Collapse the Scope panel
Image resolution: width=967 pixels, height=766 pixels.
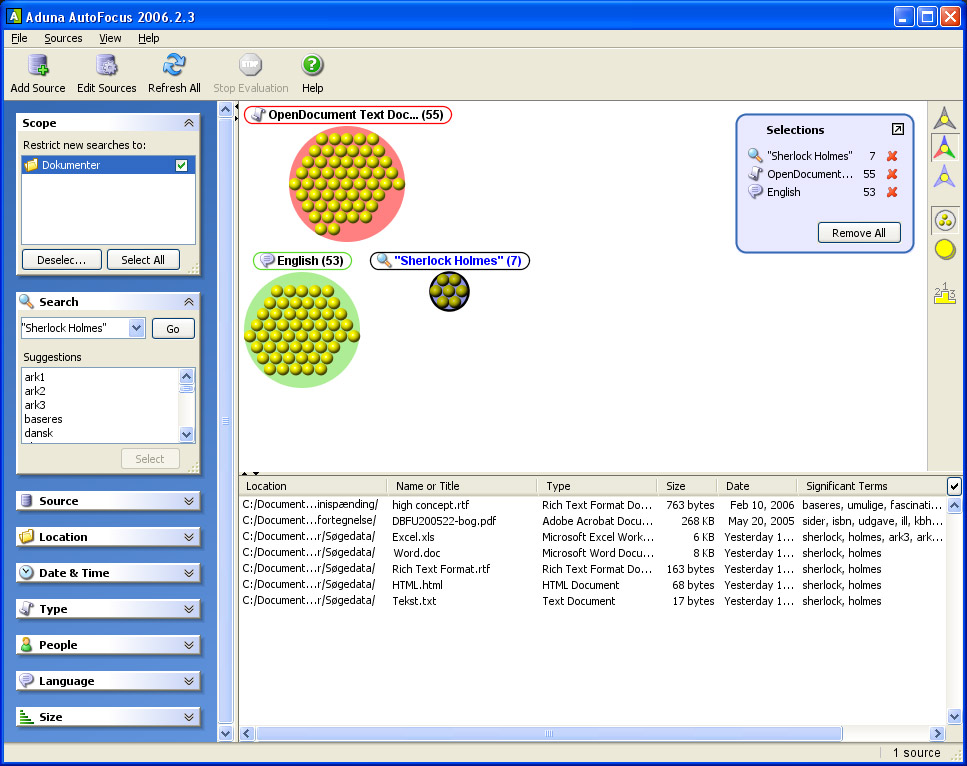(x=188, y=123)
